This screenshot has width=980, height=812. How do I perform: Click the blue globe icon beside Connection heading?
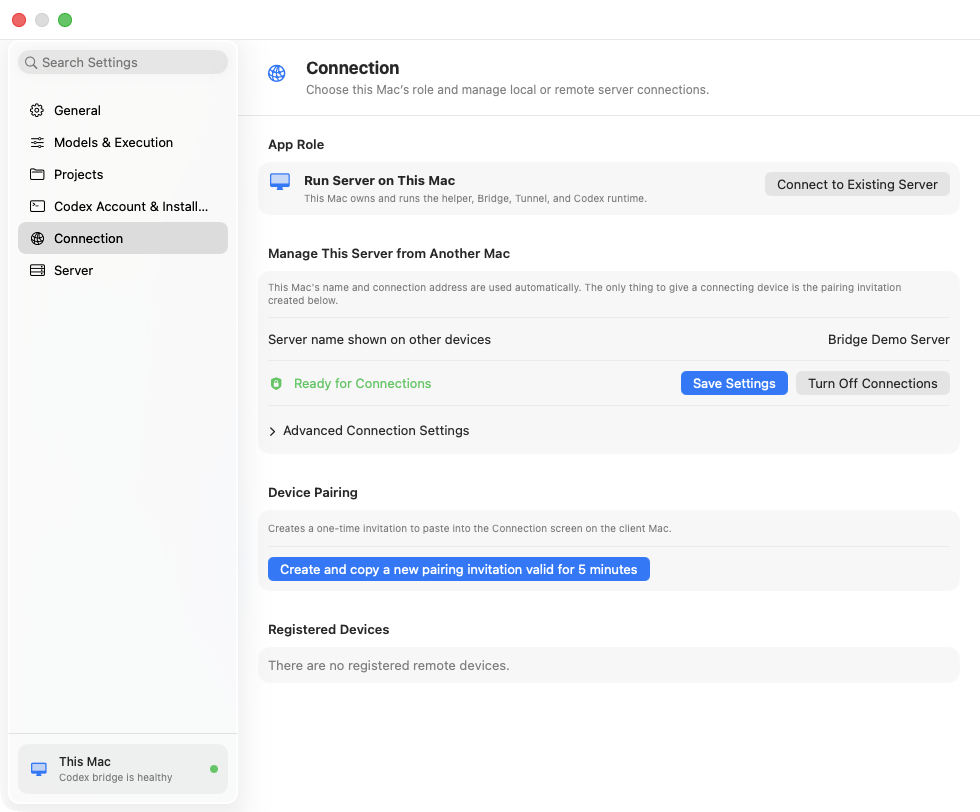click(277, 73)
